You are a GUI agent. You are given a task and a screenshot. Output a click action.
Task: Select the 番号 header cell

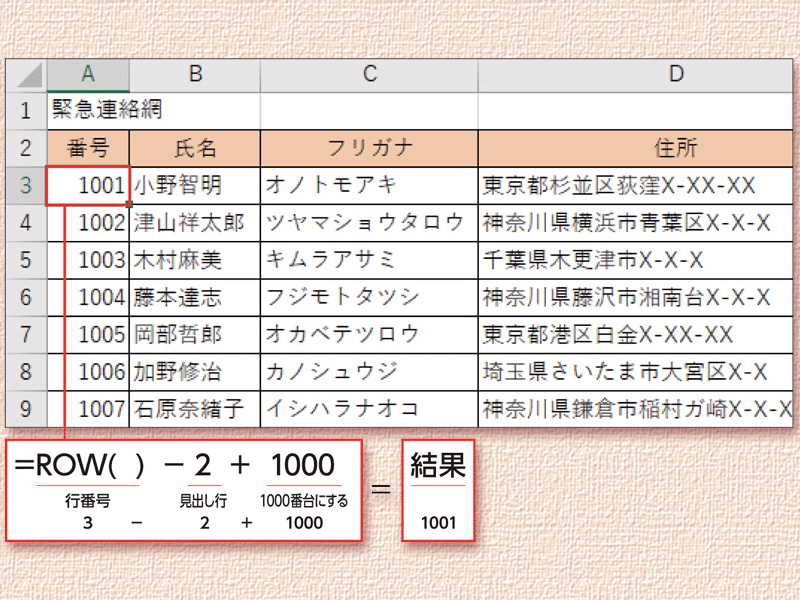tap(88, 148)
